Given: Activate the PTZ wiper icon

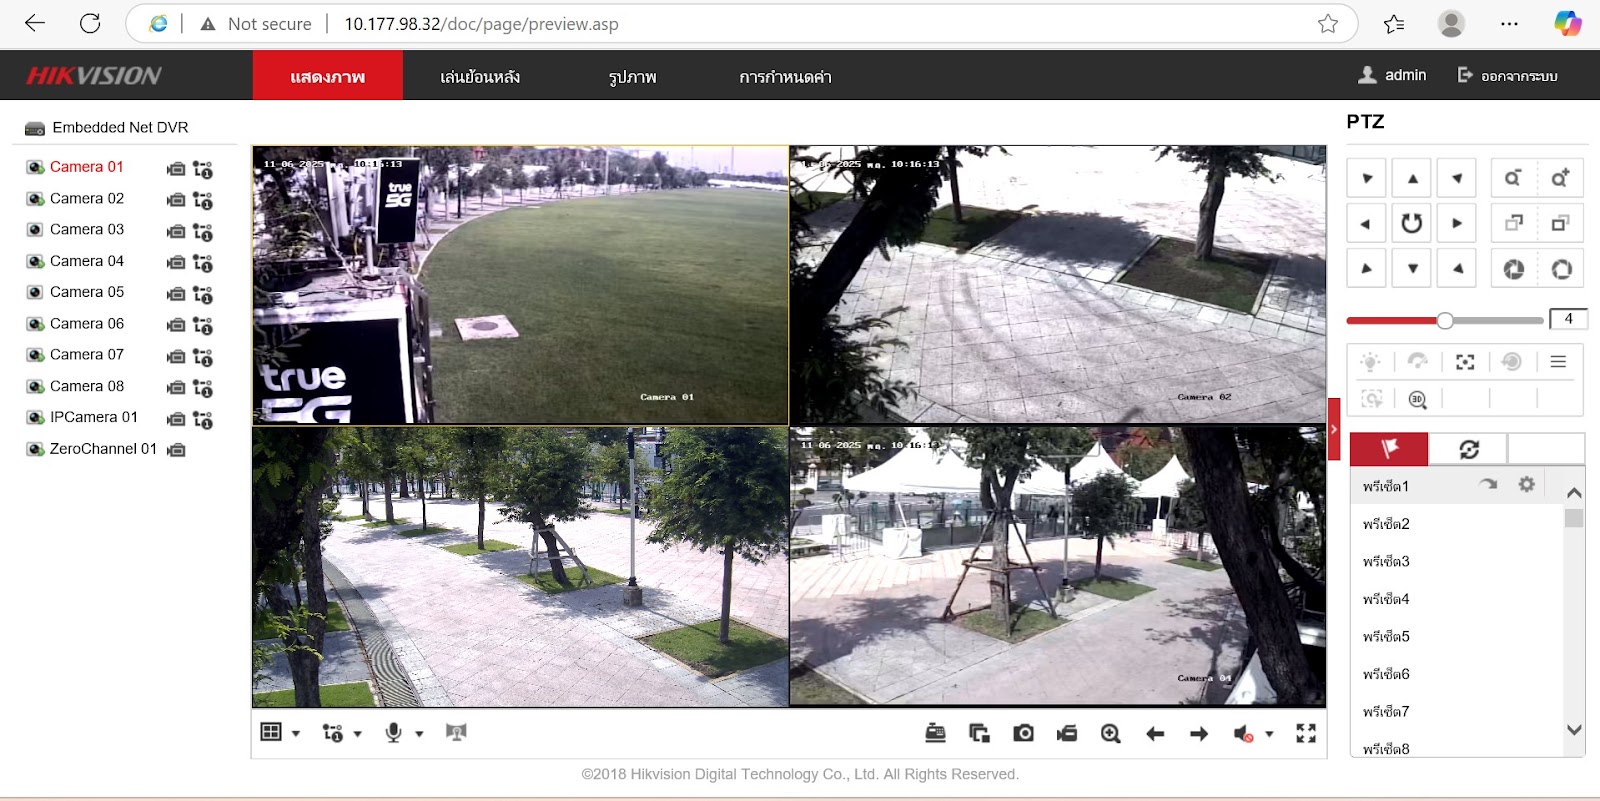Looking at the screenshot, I should pos(1417,362).
